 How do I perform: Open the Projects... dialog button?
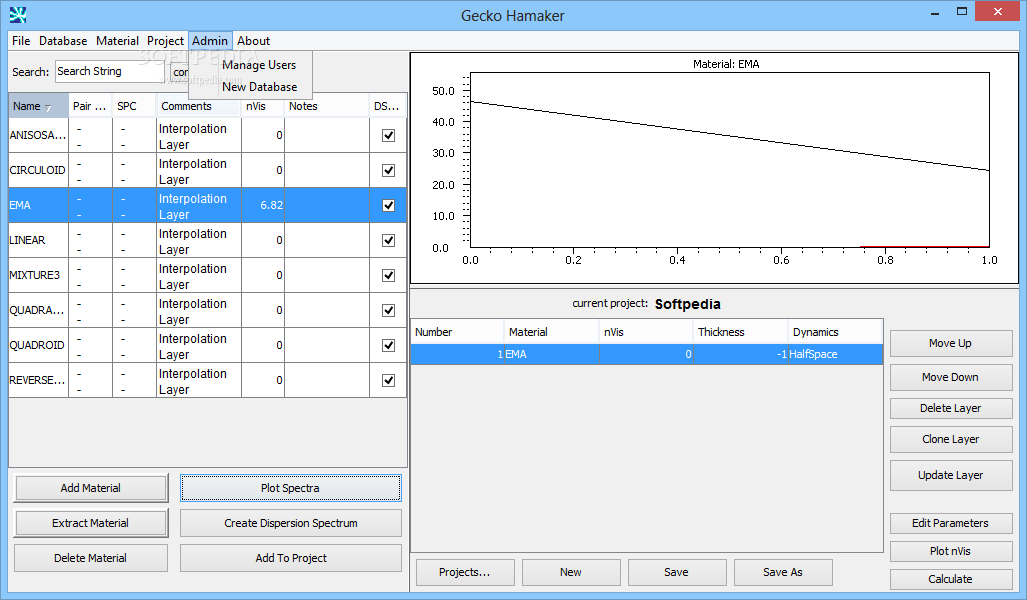(x=465, y=572)
